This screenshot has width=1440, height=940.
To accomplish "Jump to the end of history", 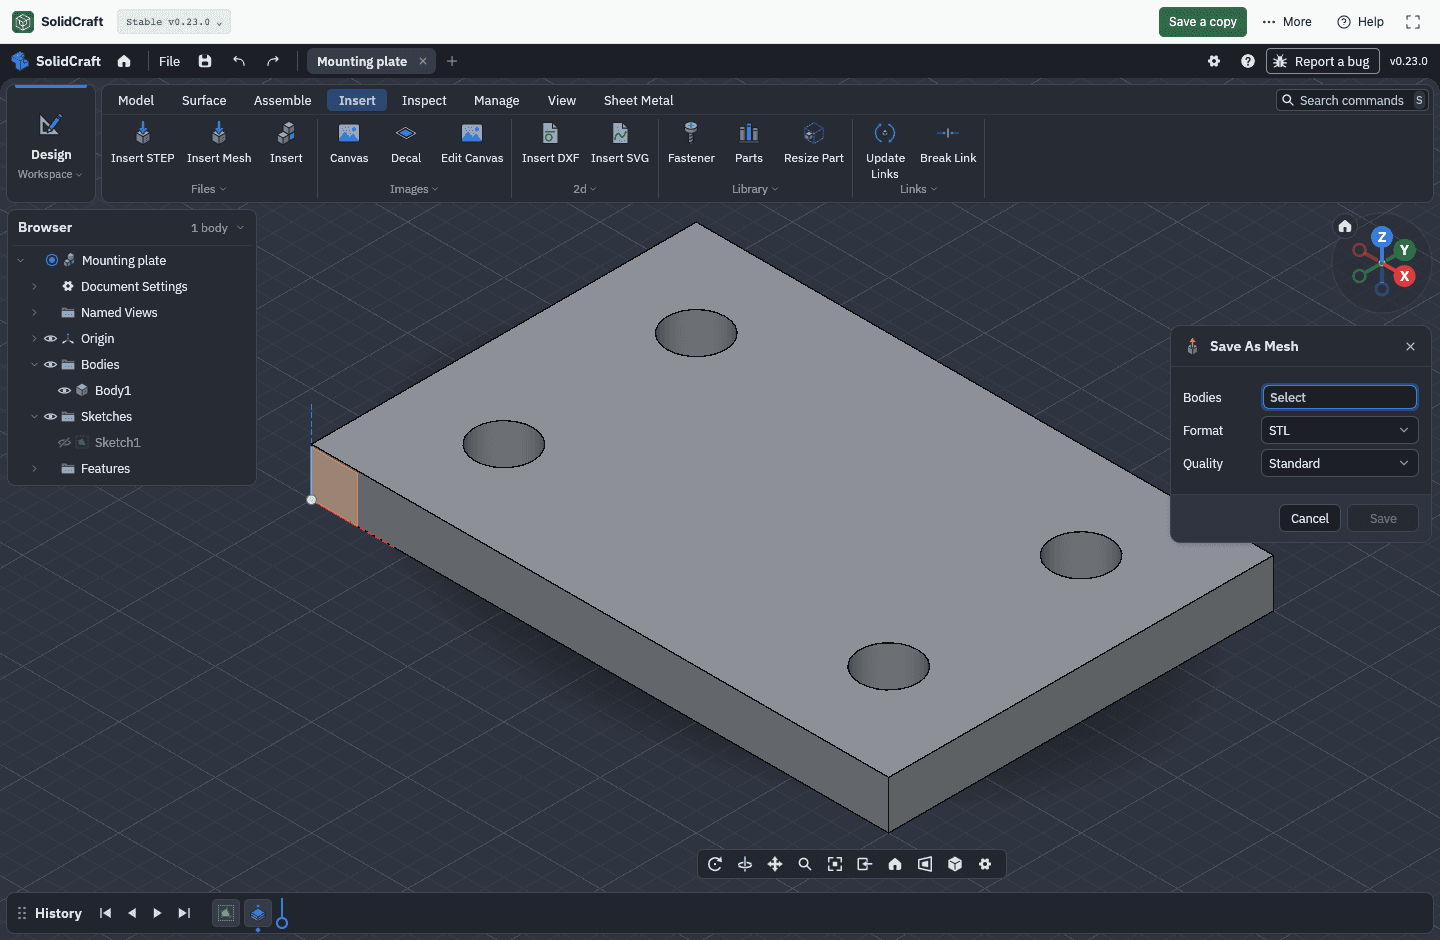I will 184,913.
